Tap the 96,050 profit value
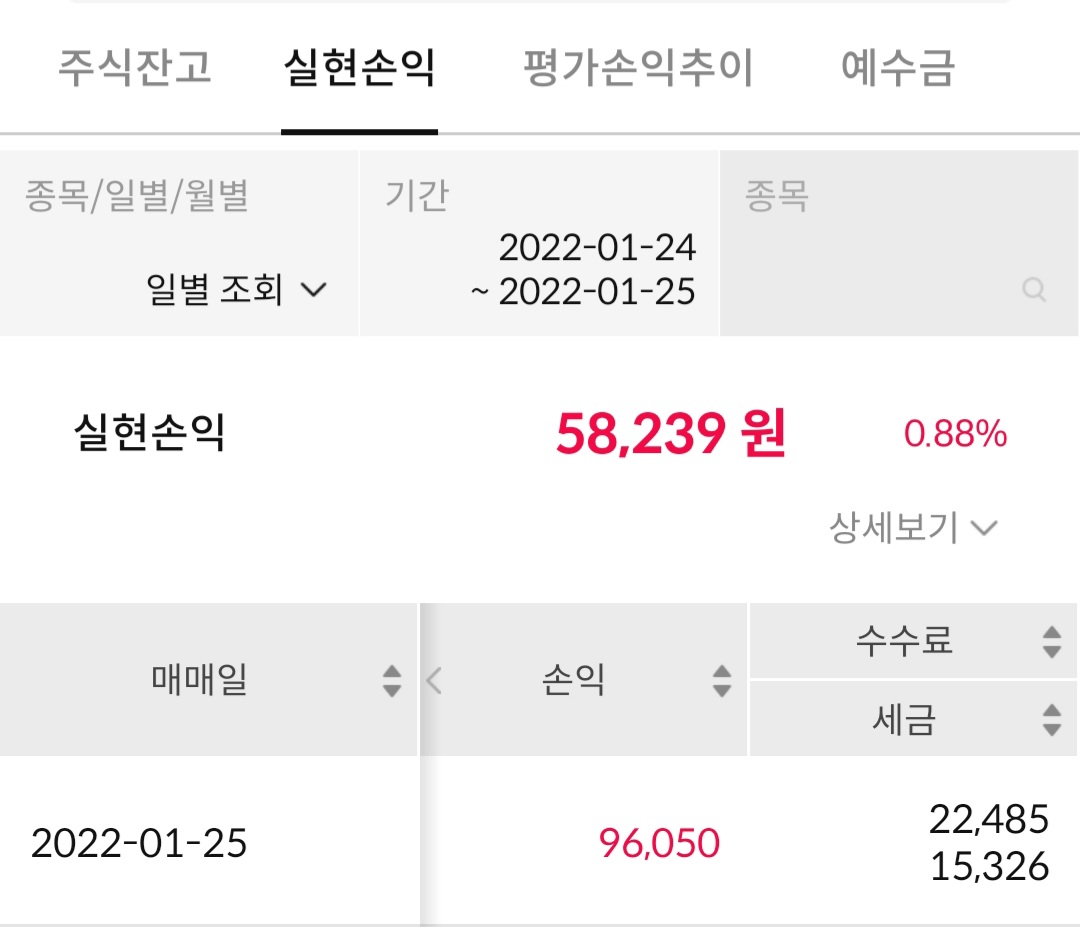The image size is (1080, 940). (x=659, y=843)
